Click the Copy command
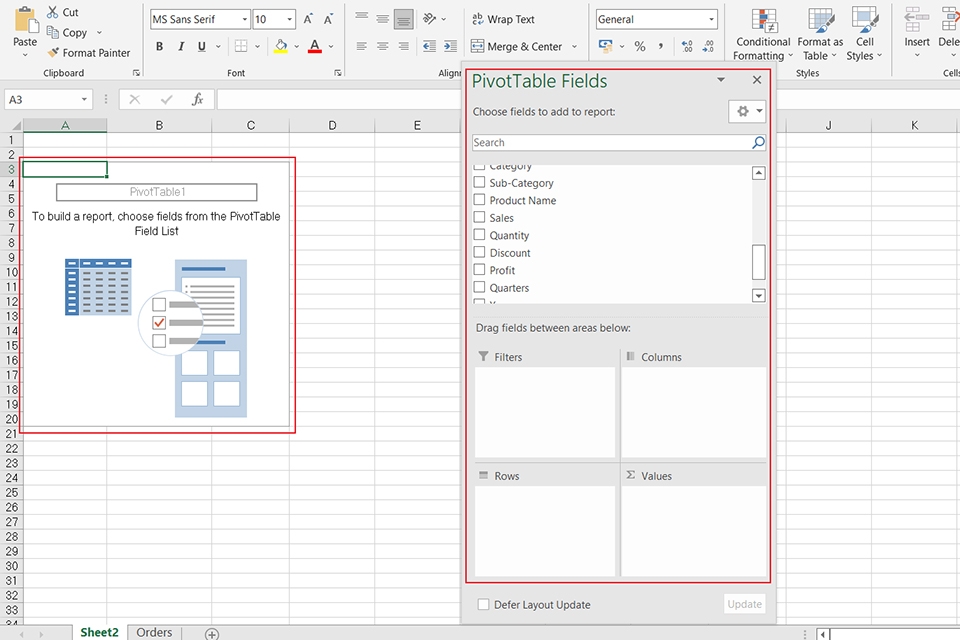This screenshot has width=960, height=640. pos(70,32)
